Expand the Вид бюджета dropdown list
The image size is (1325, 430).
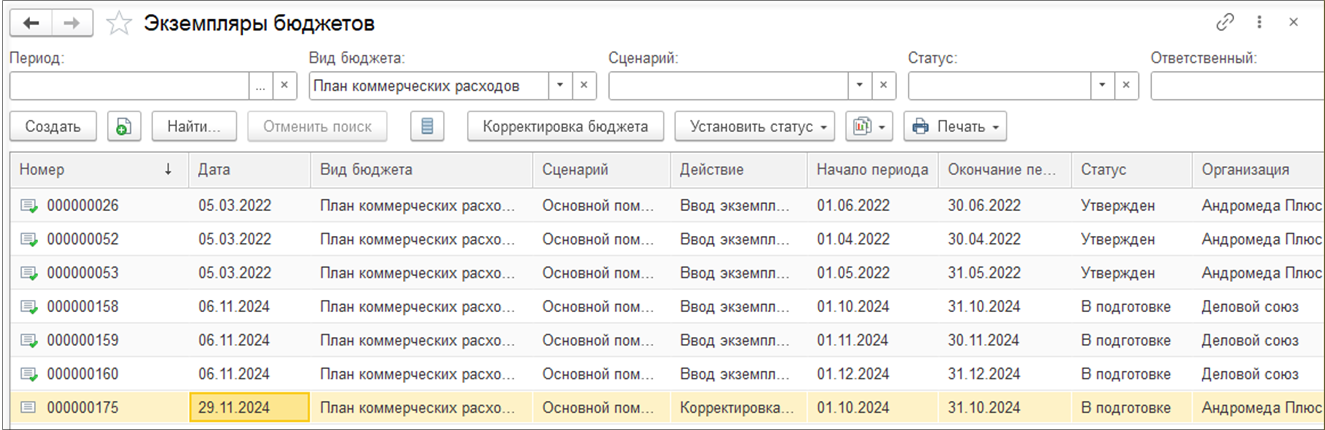coord(560,86)
